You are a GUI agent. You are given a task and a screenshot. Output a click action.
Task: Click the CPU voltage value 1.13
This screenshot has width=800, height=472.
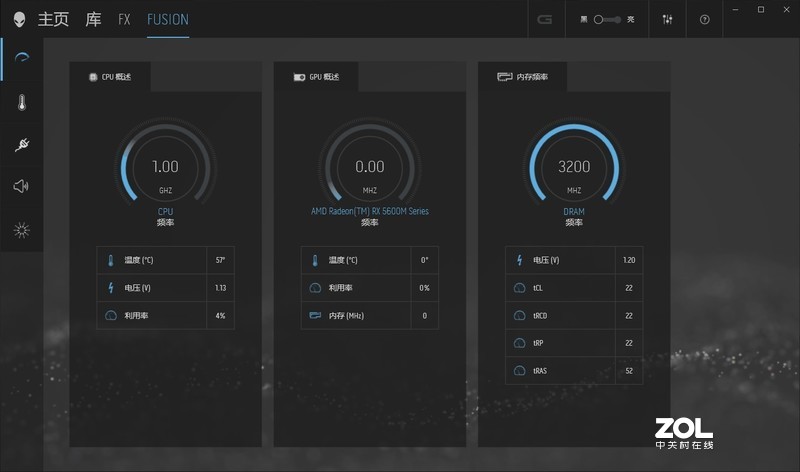(x=220, y=288)
